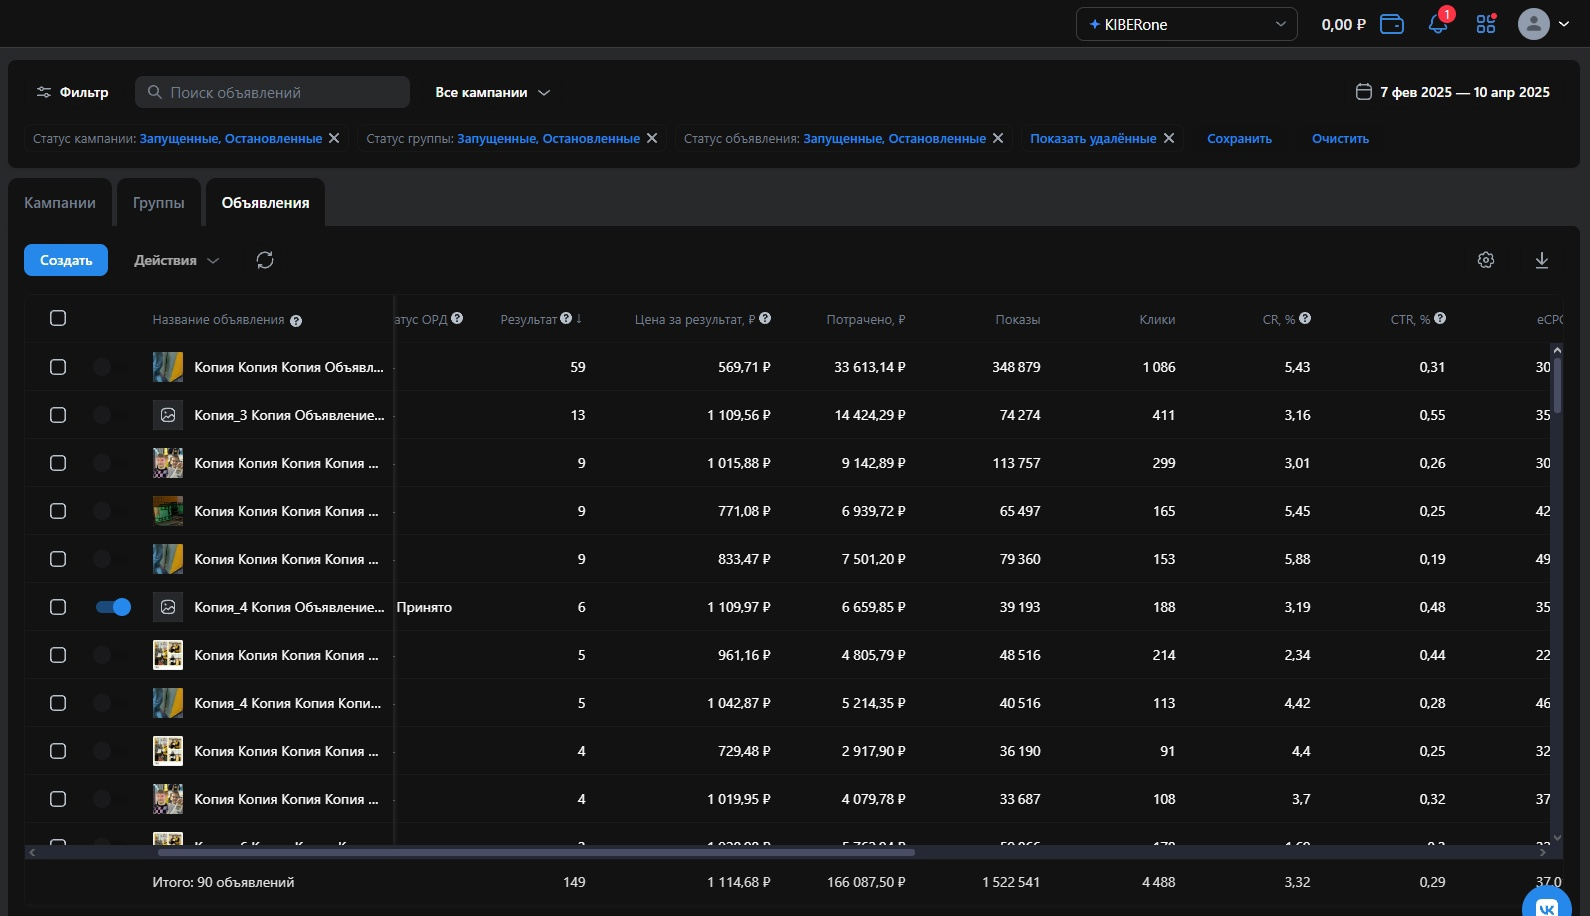Viewport: 1590px width, 916px height.
Task: Click the refresh icon next to Действия
Action: (x=265, y=260)
